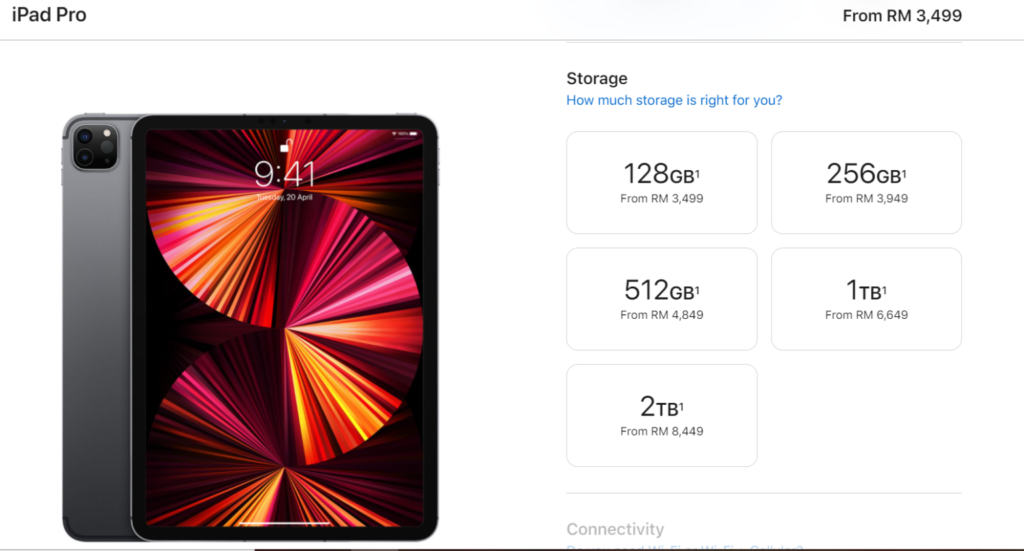
Task: Choose the 2TB storage option
Action: [x=662, y=415]
